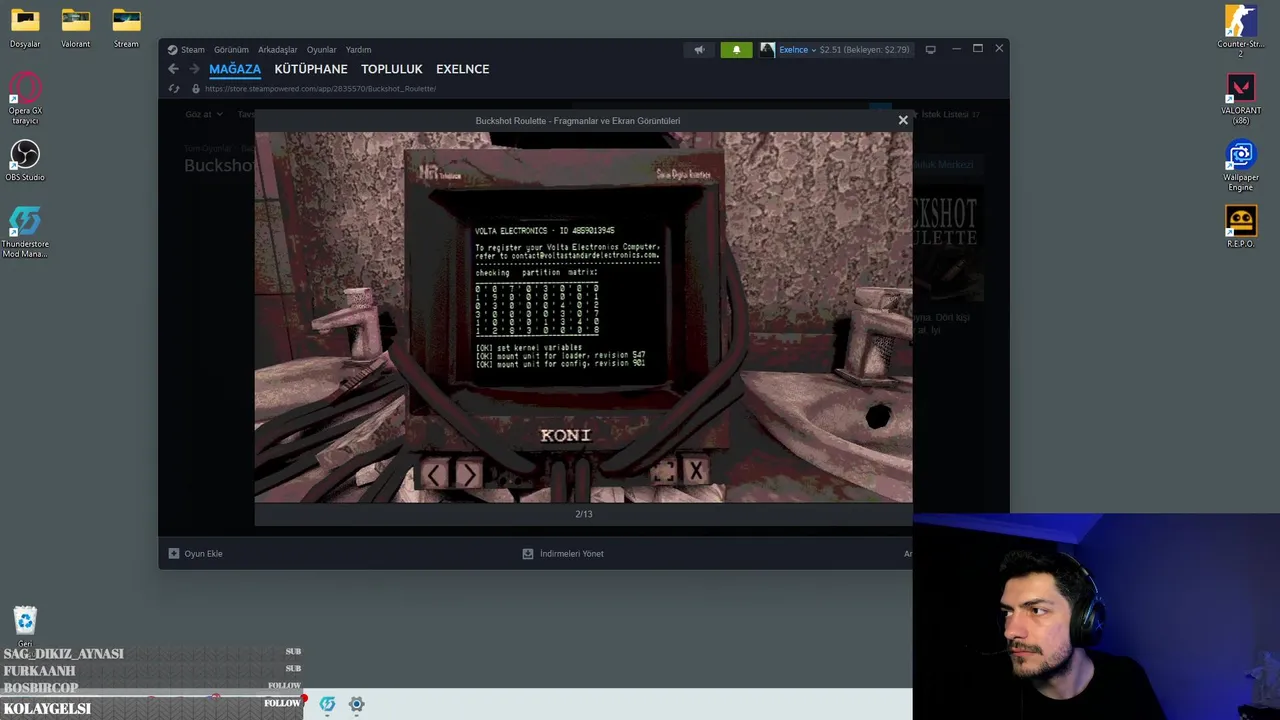The image size is (1280, 720).
Task: Switch to the MAĞAZA tab
Action: [x=235, y=69]
